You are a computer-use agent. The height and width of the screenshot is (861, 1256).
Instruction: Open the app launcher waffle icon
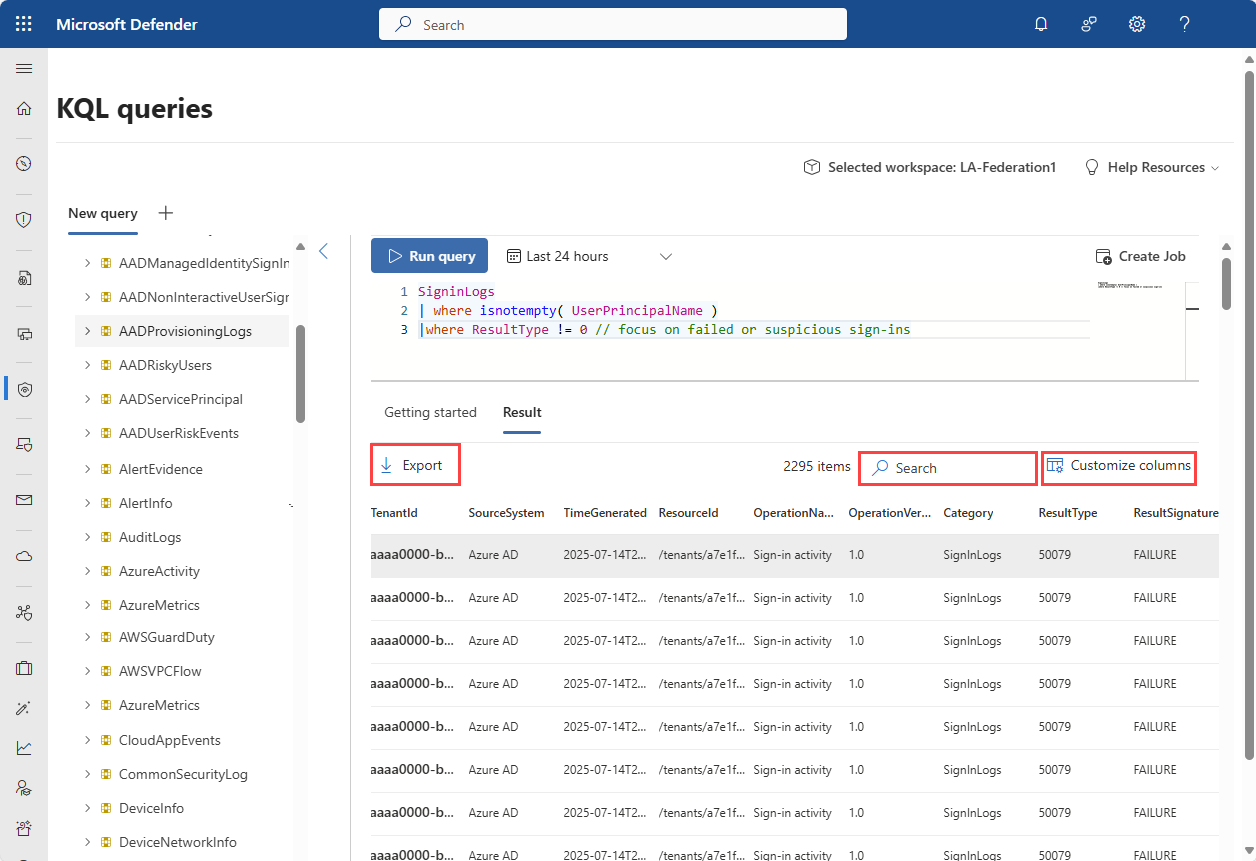24,24
